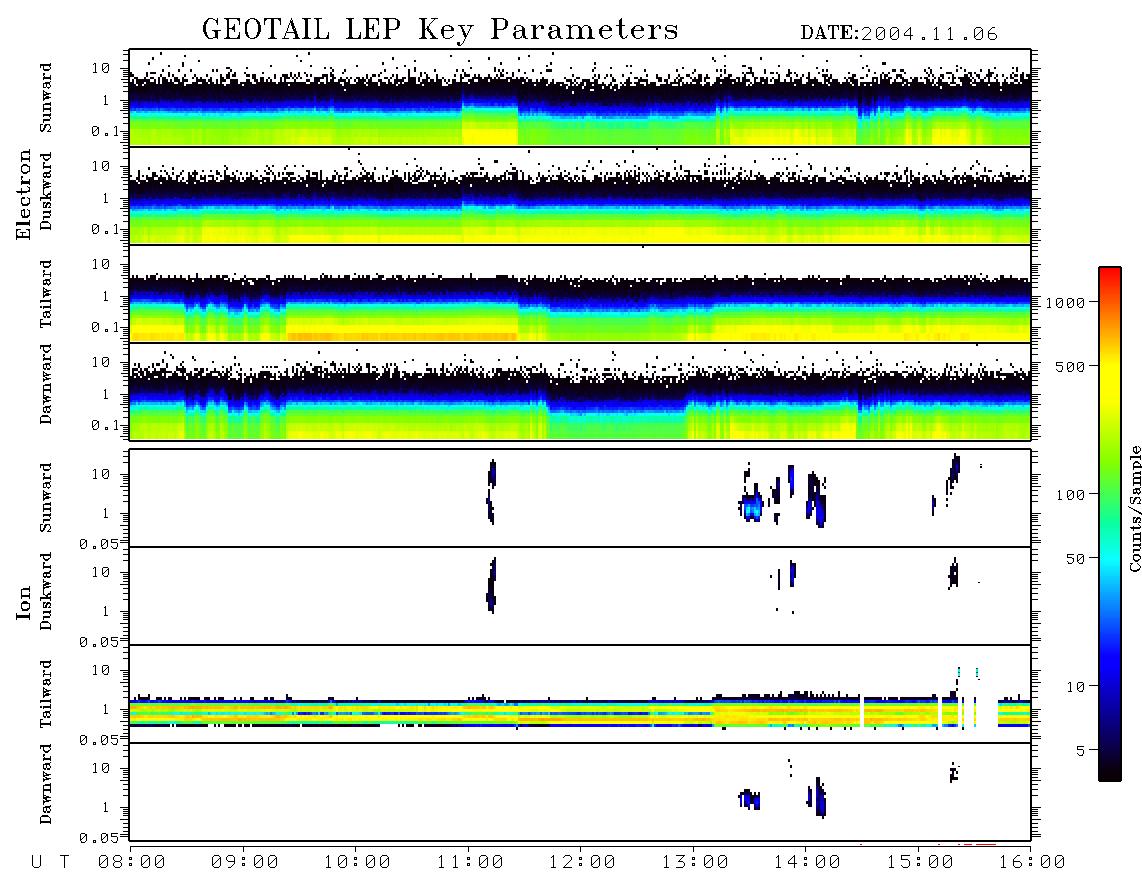The image size is (1142, 880).
Task: Select the Ion Duskward panel label
Action: (46, 591)
